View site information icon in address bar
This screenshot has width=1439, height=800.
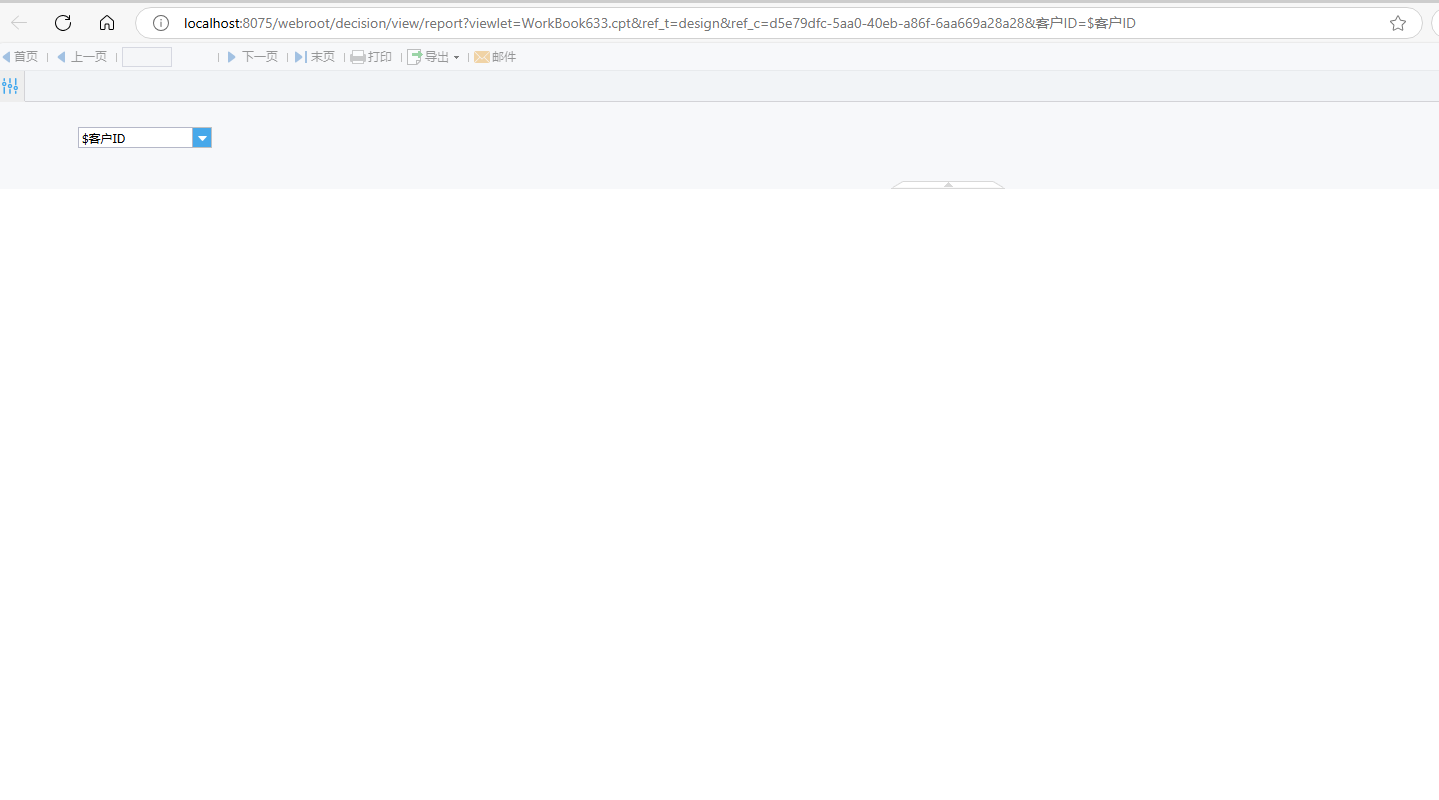[161, 23]
